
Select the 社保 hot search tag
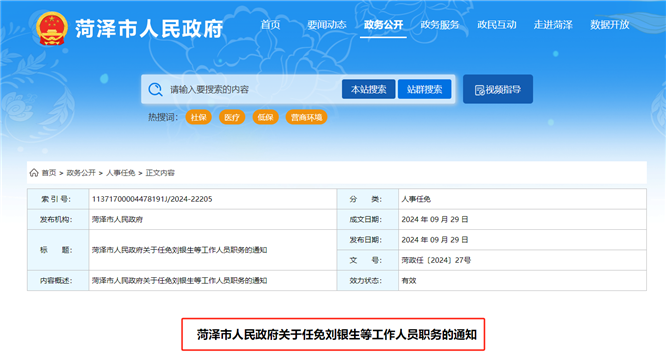click(198, 117)
